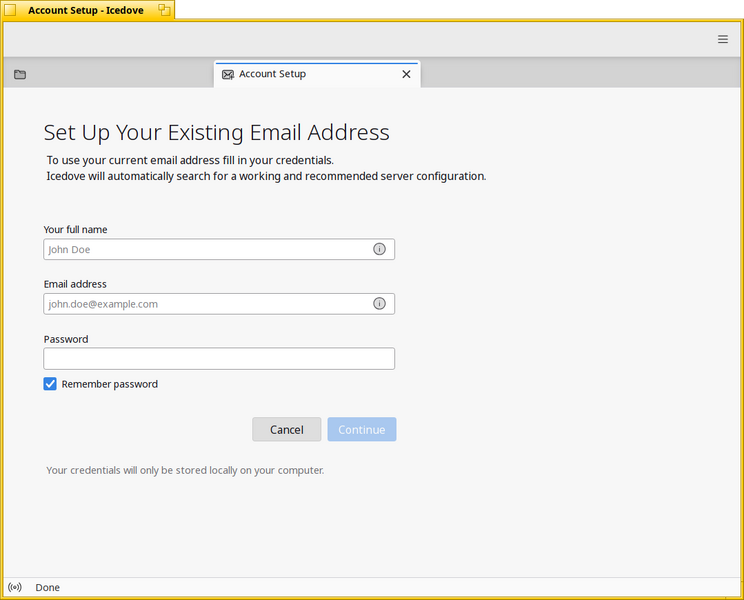Click the Remember password label
The image size is (744, 600).
click(110, 384)
